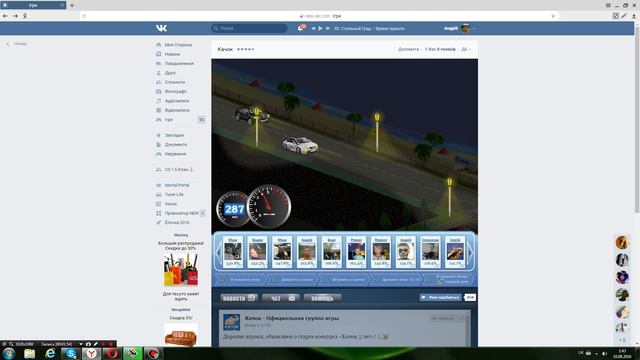Screen dimensions: 640x360
Task: Select the sixth friend card with purple photo
Action: [x=356, y=252]
